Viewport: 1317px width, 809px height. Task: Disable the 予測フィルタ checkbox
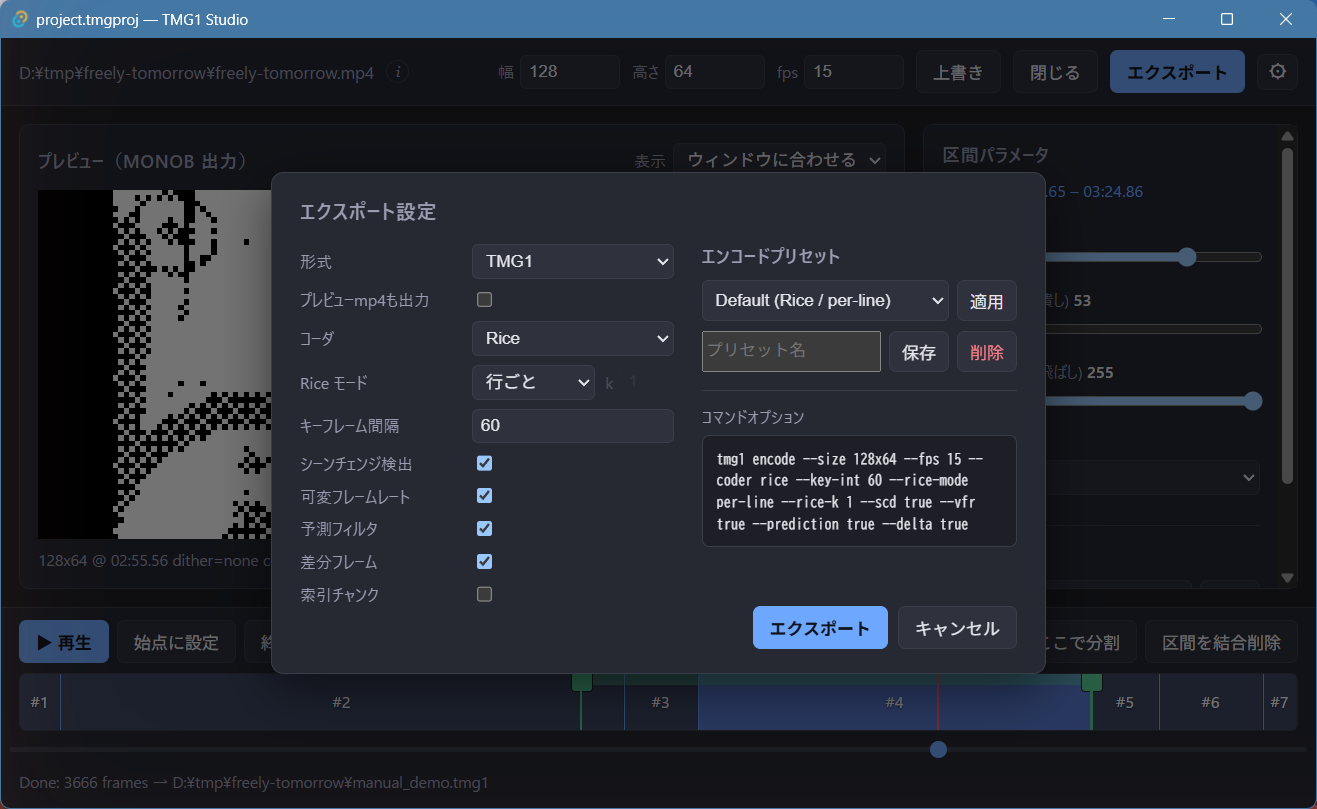click(x=485, y=528)
